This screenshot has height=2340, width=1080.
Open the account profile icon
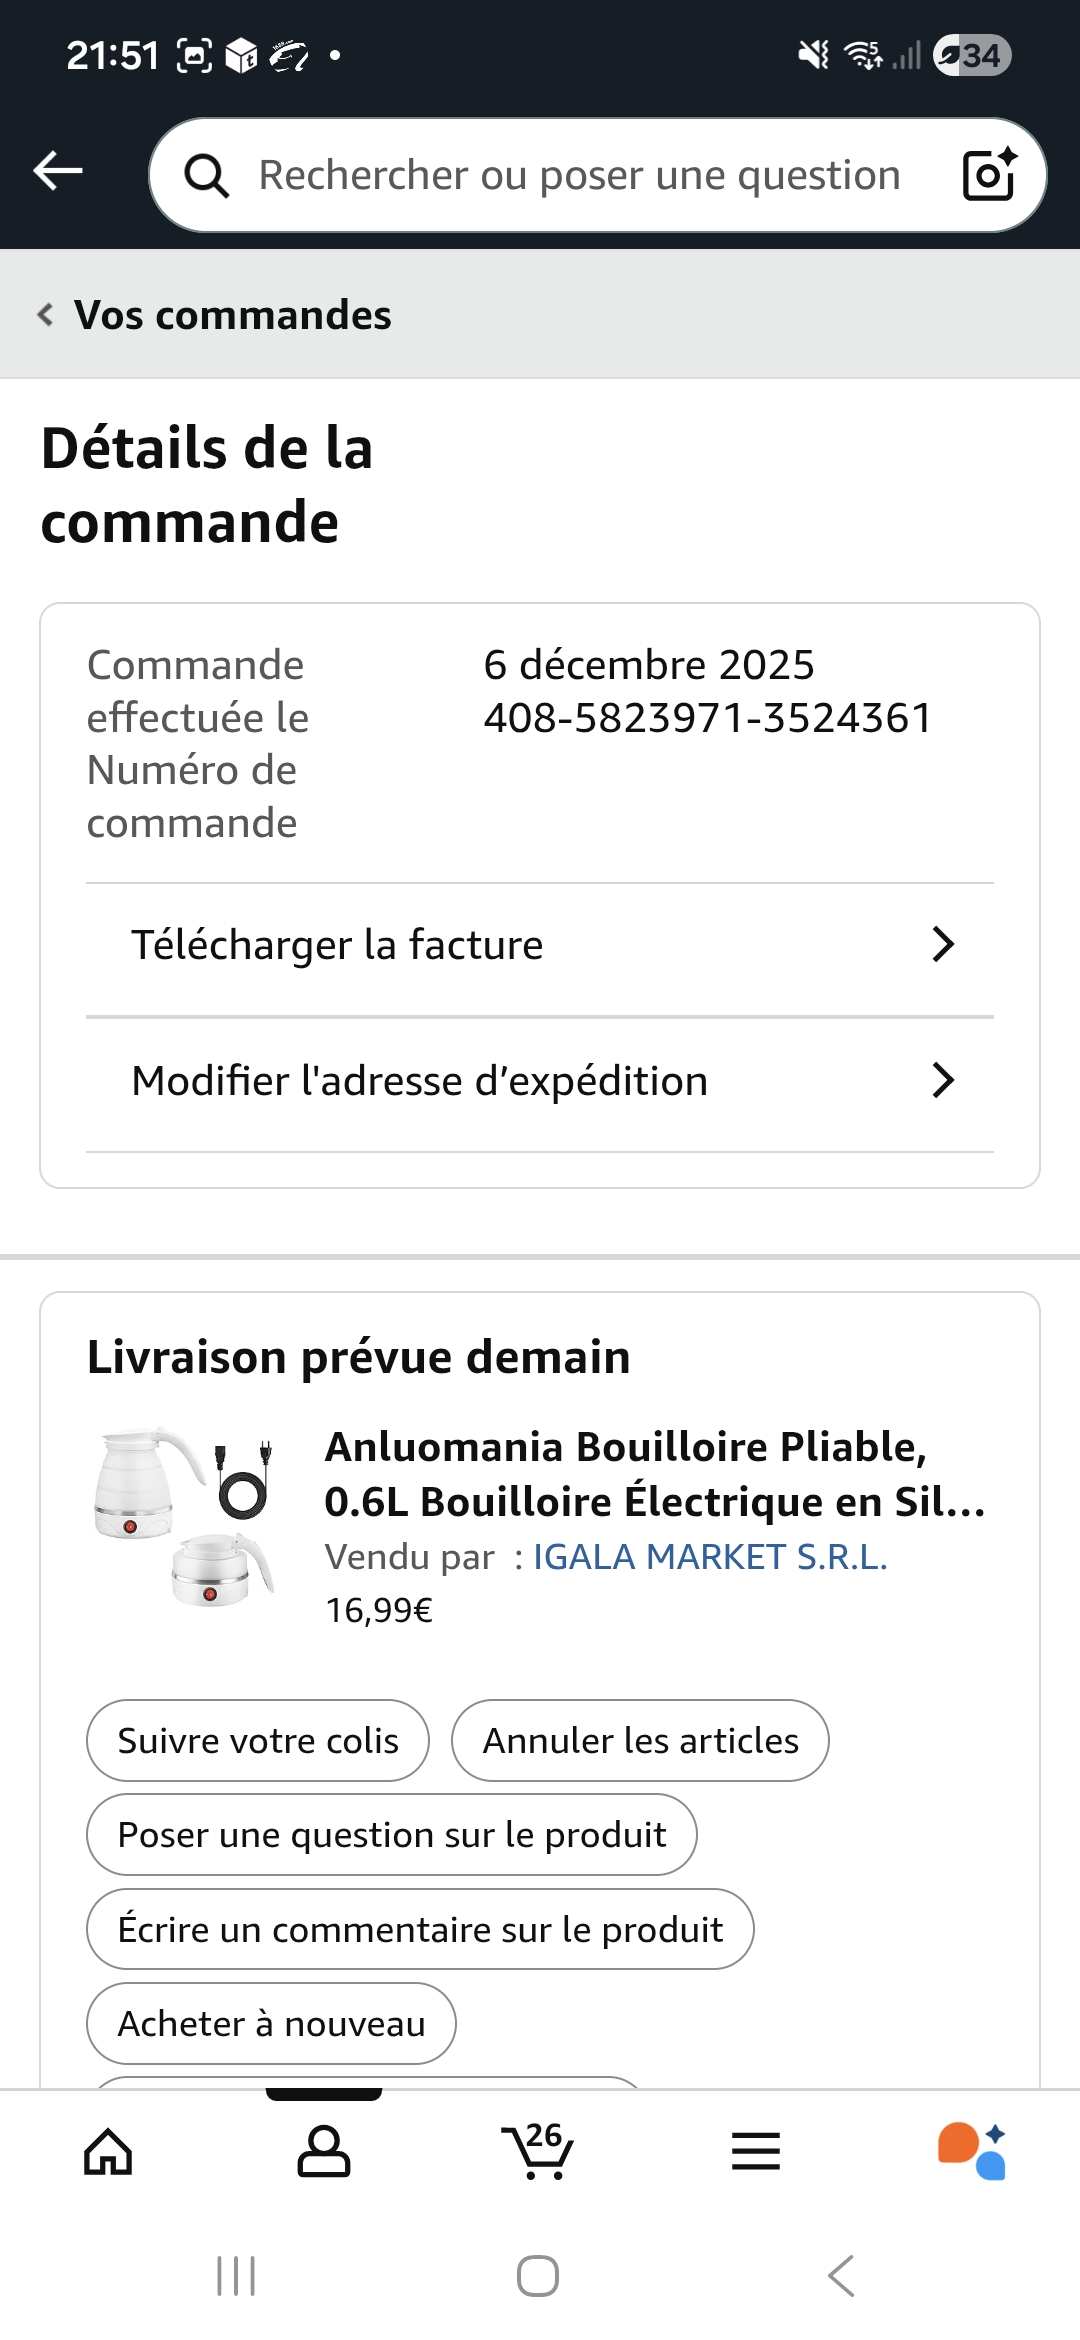click(x=324, y=2152)
